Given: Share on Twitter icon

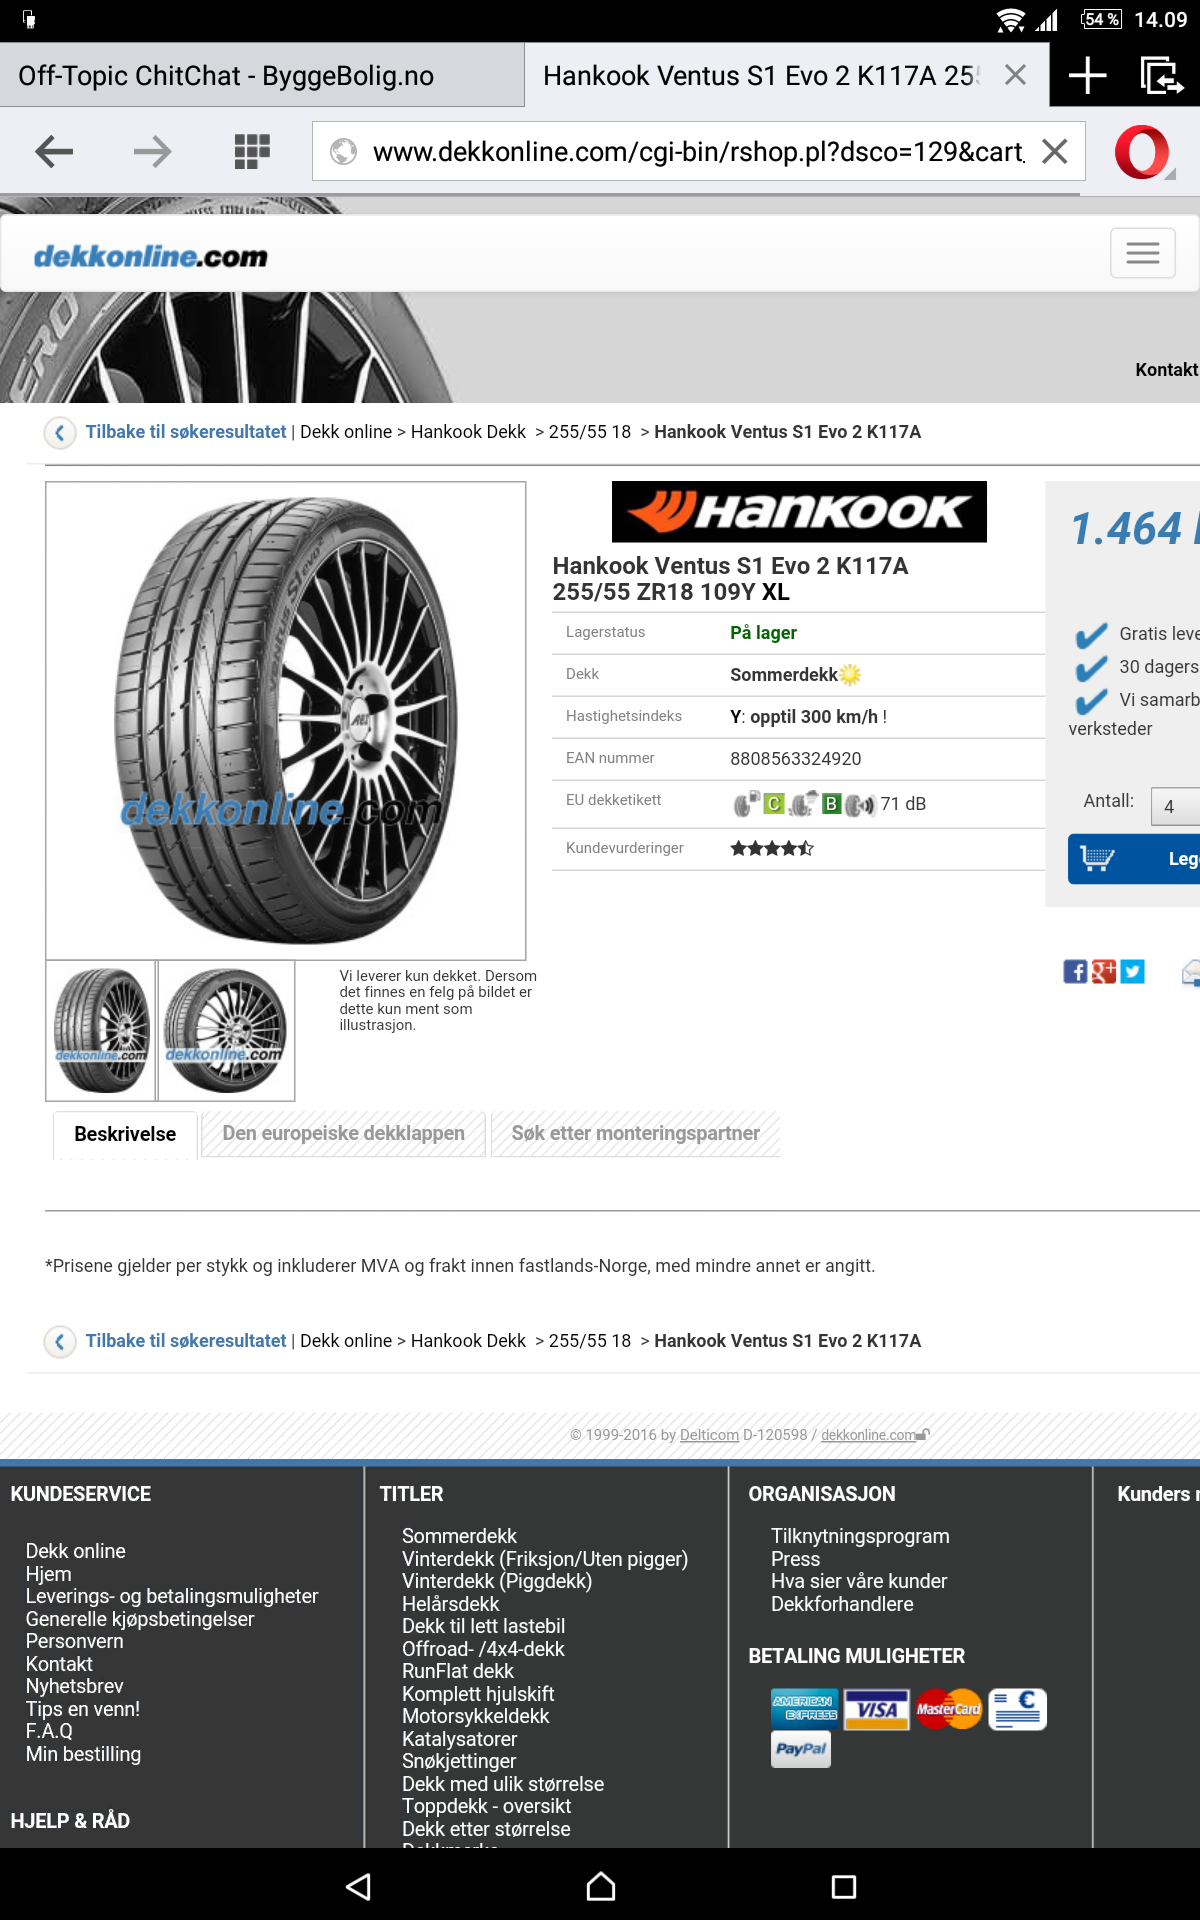Looking at the screenshot, I should pos(1132,972).
